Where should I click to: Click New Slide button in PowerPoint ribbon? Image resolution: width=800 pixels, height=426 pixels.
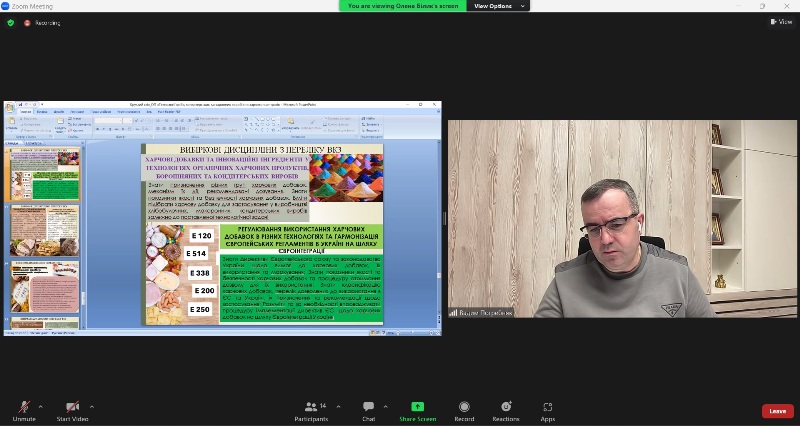point(60,124)
